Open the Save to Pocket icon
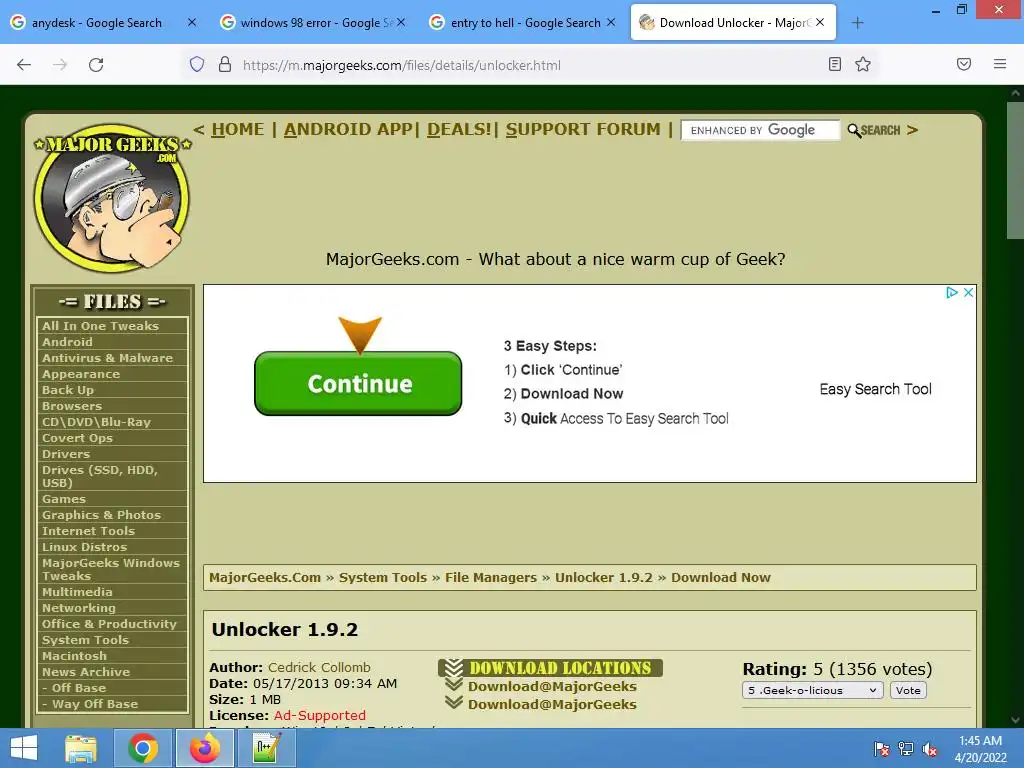The height and width of the screenshot is (768, 1024). [963, 64]
